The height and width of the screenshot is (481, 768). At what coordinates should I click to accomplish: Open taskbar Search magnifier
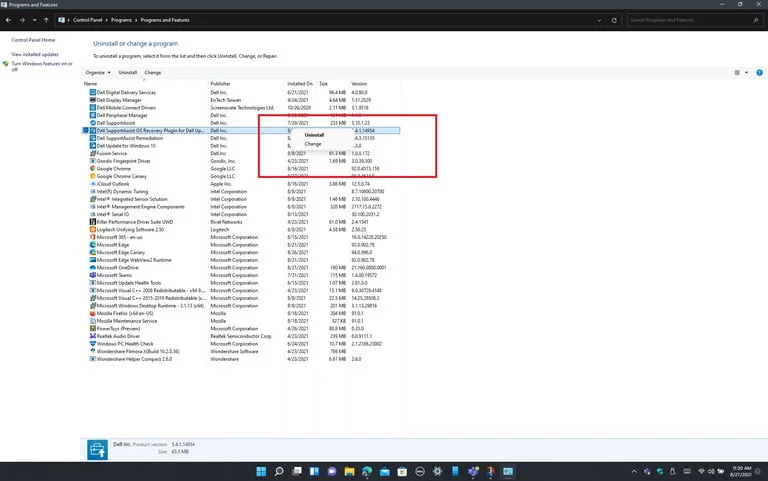[x=279, y=471]
